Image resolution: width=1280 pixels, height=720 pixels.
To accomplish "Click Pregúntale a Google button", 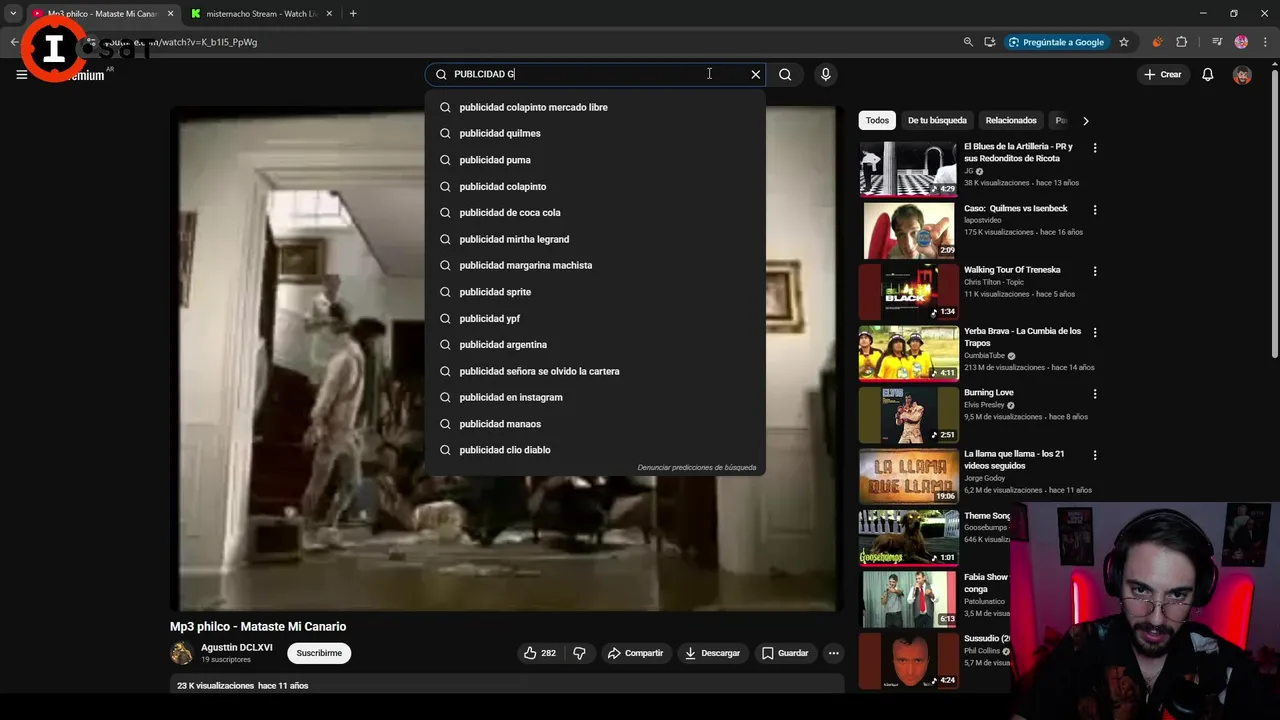I will coord(1056,42).
